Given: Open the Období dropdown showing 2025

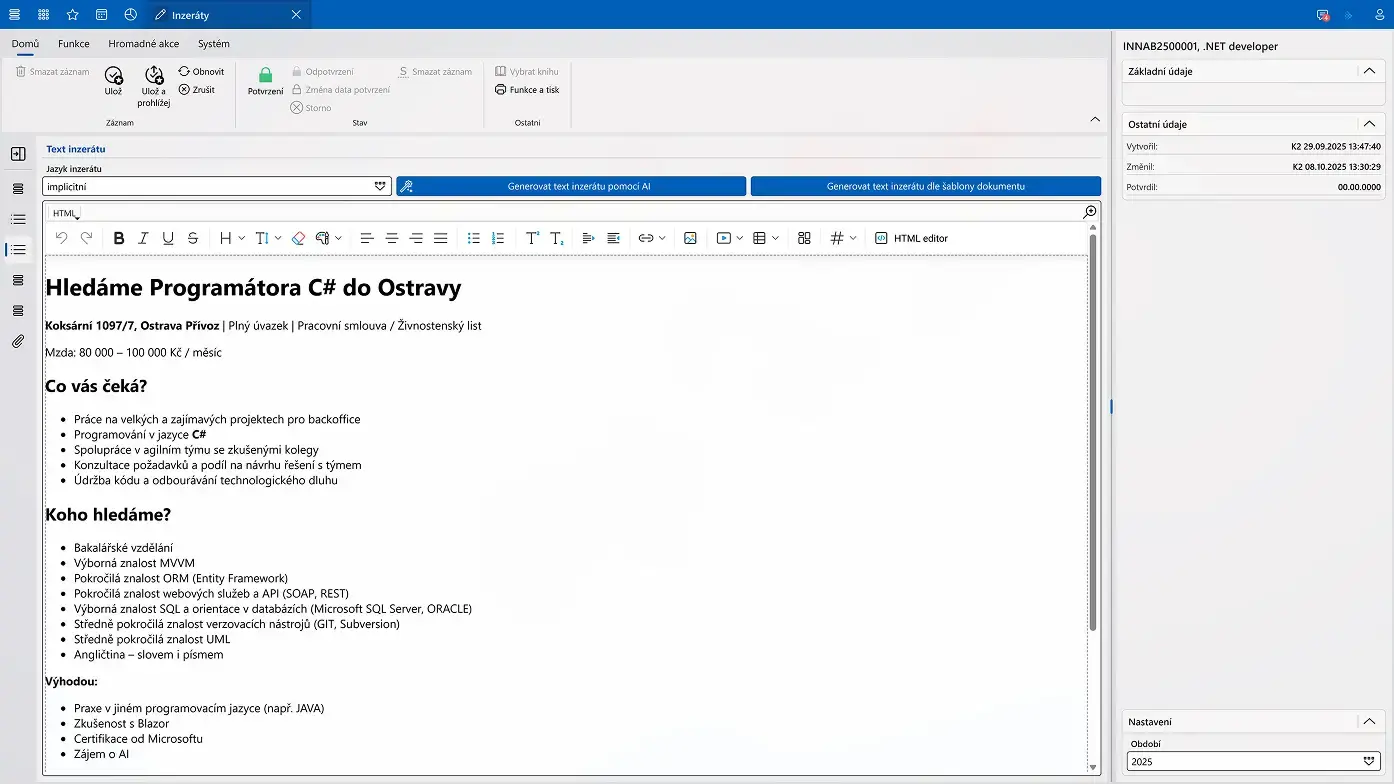Looking at the screenshot, I should (x=1369, y=761).
